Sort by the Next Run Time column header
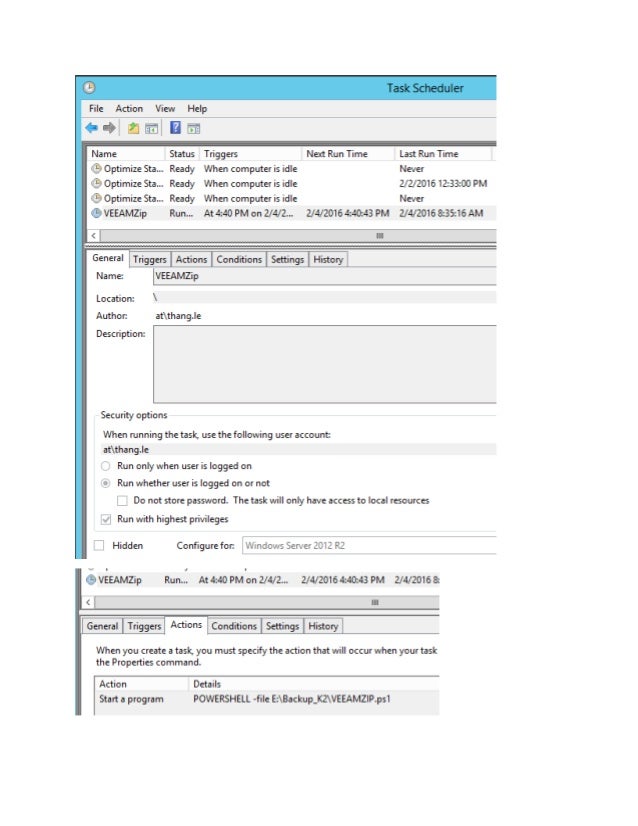This screenshot has width=638, height=826. pos(348,153)
